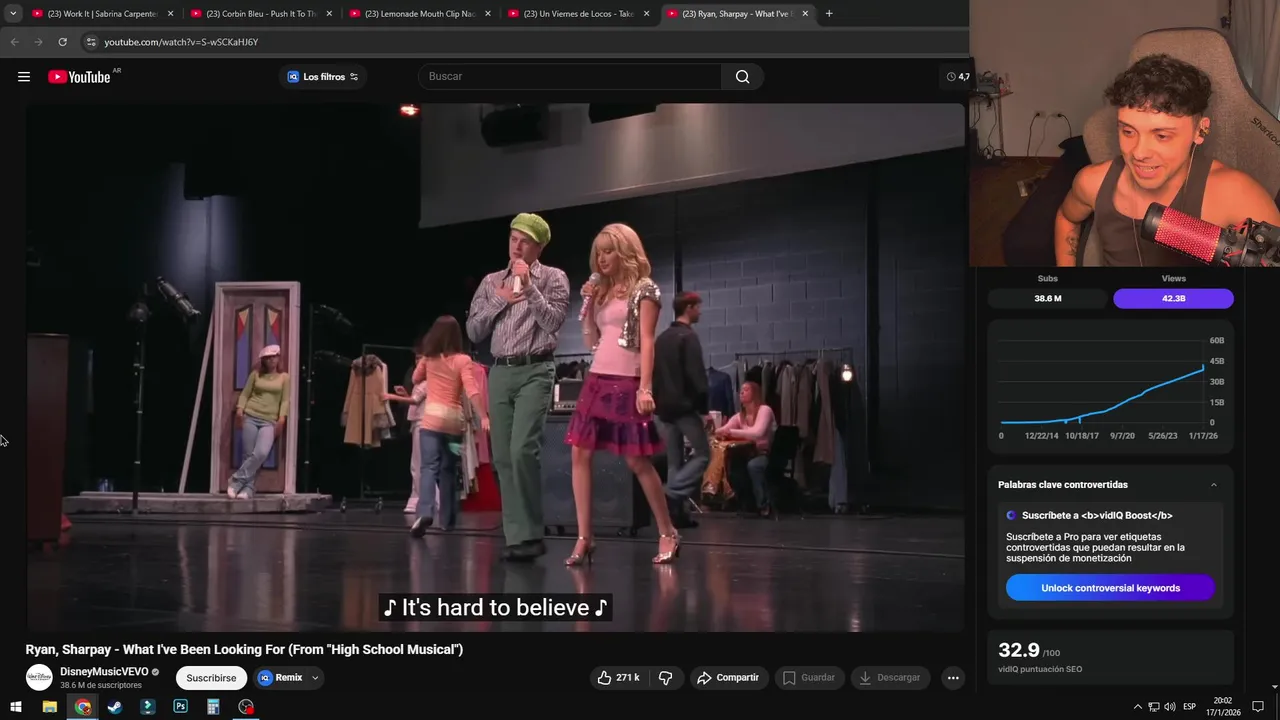Click the search magnifier button
This screenshot has width=1280, height=720.
click(x=742, y=77)
